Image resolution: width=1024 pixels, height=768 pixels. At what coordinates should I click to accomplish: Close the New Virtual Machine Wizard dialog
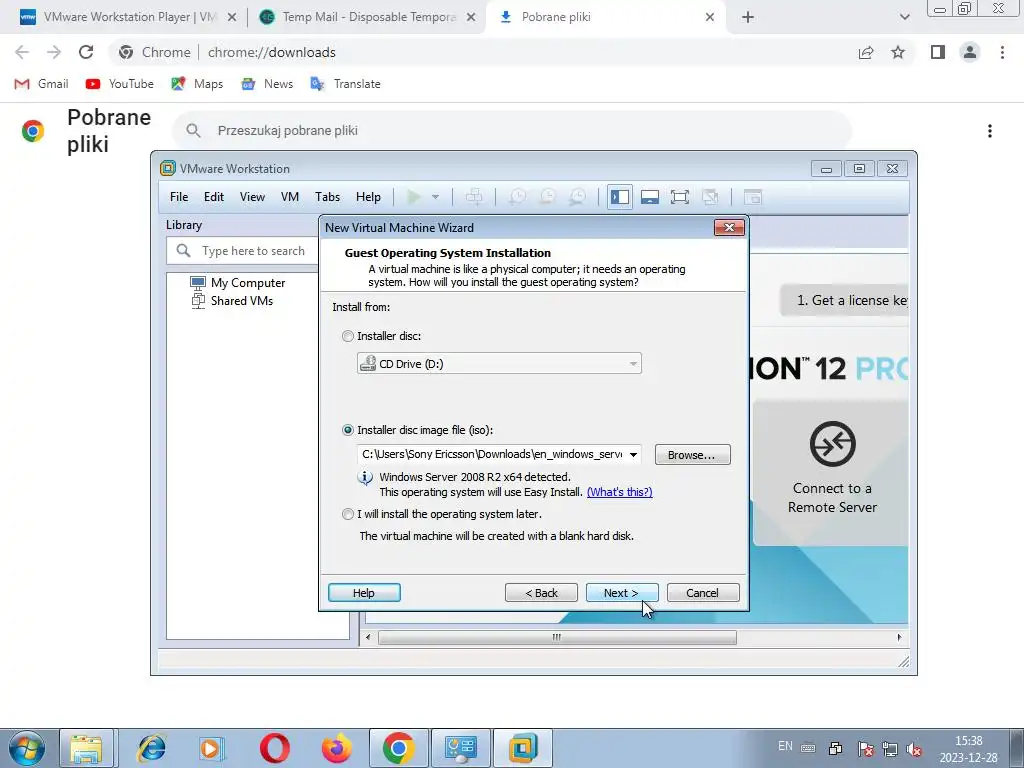[729, 227]
